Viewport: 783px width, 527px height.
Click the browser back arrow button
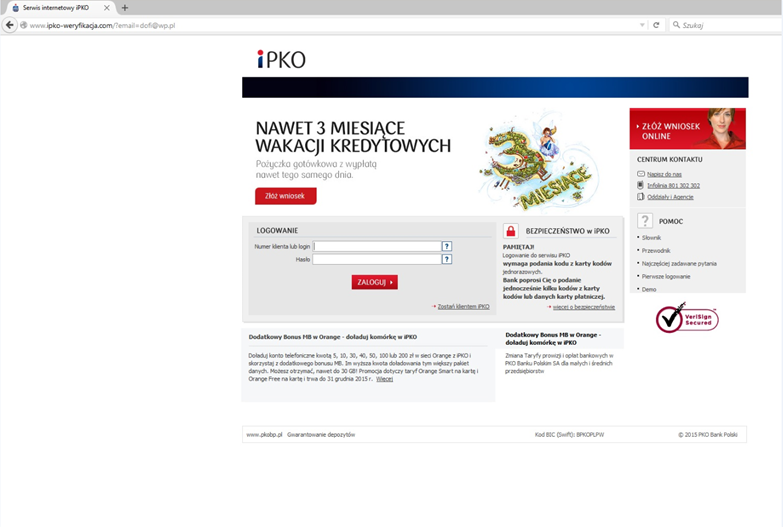point(10,25)
